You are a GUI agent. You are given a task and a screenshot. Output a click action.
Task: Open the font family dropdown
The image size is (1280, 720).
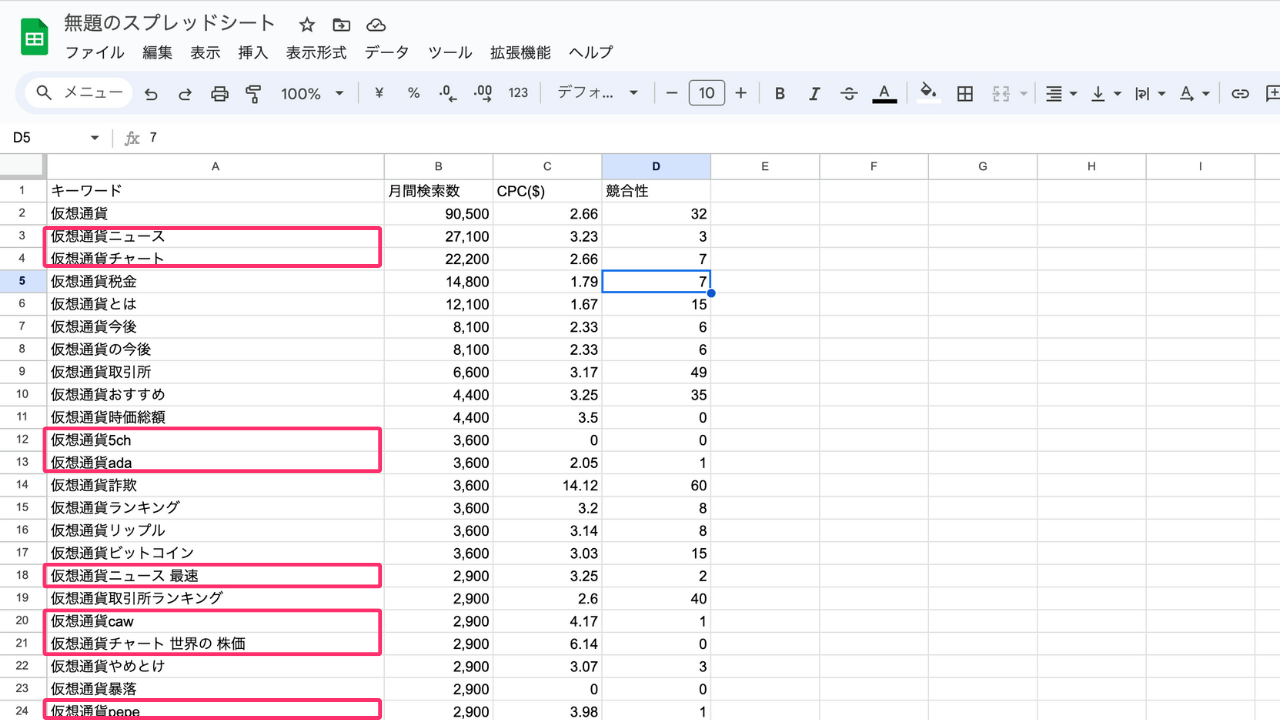pos(597,93)
